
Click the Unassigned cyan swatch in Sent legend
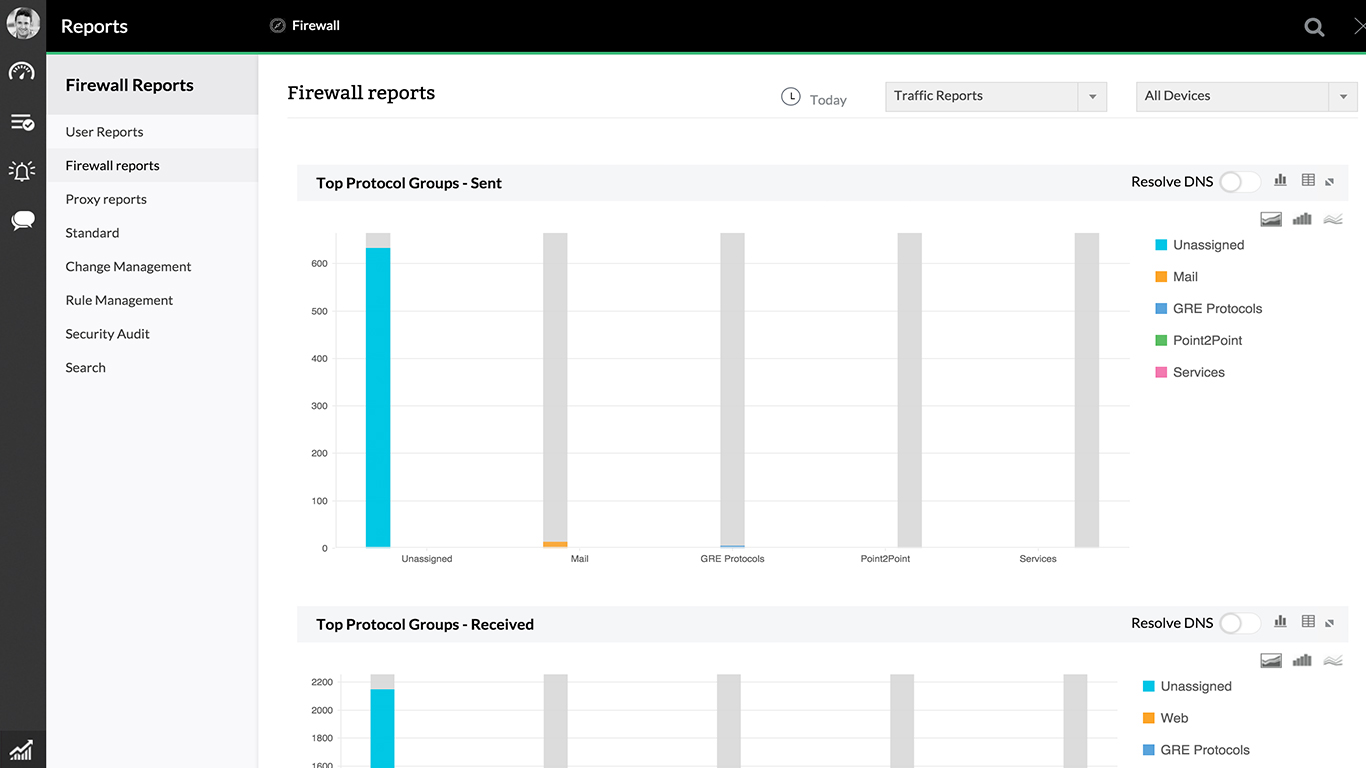point(1161,245)
